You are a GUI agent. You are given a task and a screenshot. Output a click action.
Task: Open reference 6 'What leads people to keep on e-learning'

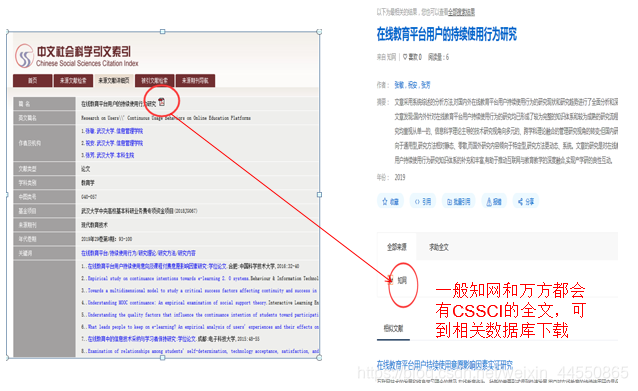point(203,327)
